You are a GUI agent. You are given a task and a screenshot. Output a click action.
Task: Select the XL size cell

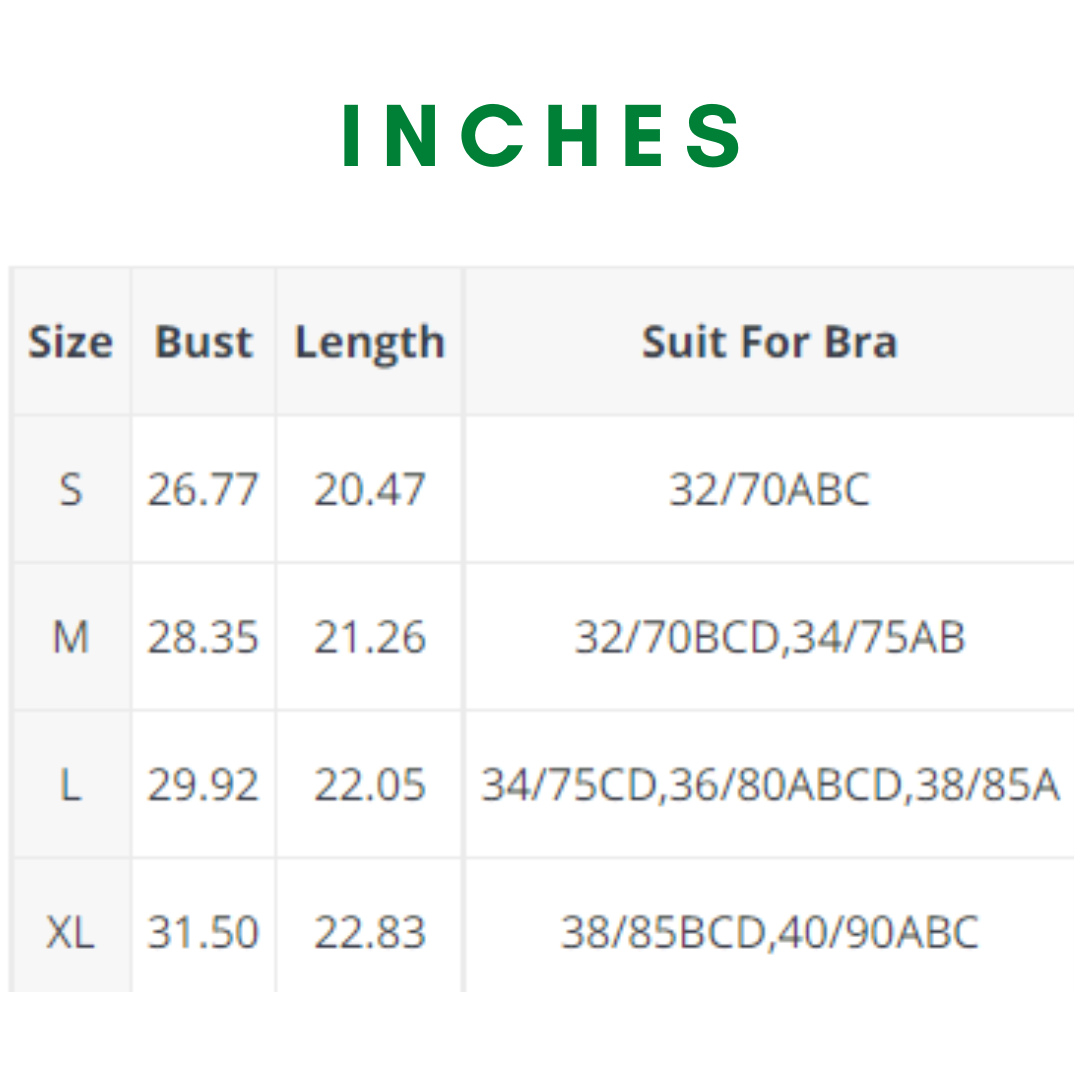pyautogui.click(x=70, y=932)
